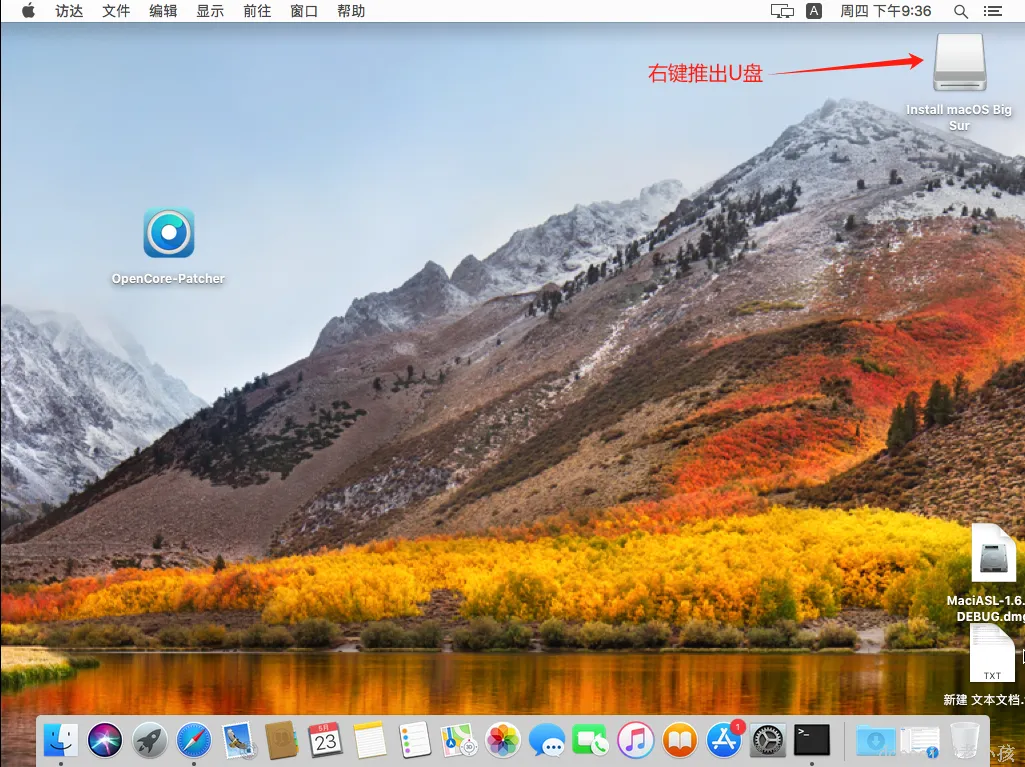Open System Preferences gear icon

click(768, 740)
